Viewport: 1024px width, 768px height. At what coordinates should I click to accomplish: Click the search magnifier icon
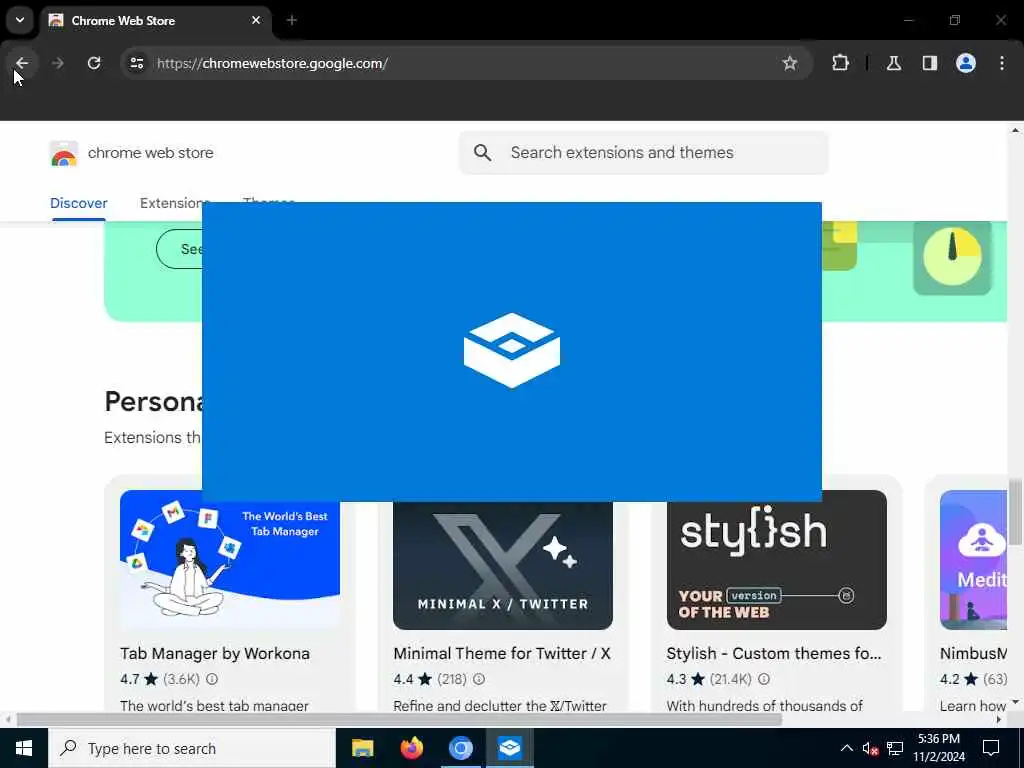tap(483, 153)
